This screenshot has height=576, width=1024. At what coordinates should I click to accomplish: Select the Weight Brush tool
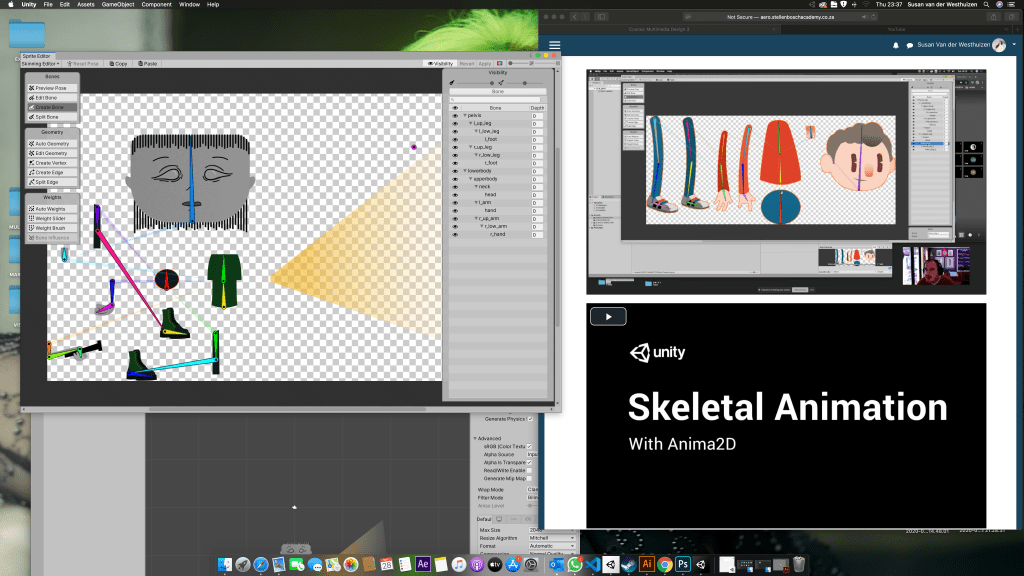point(51,228)
